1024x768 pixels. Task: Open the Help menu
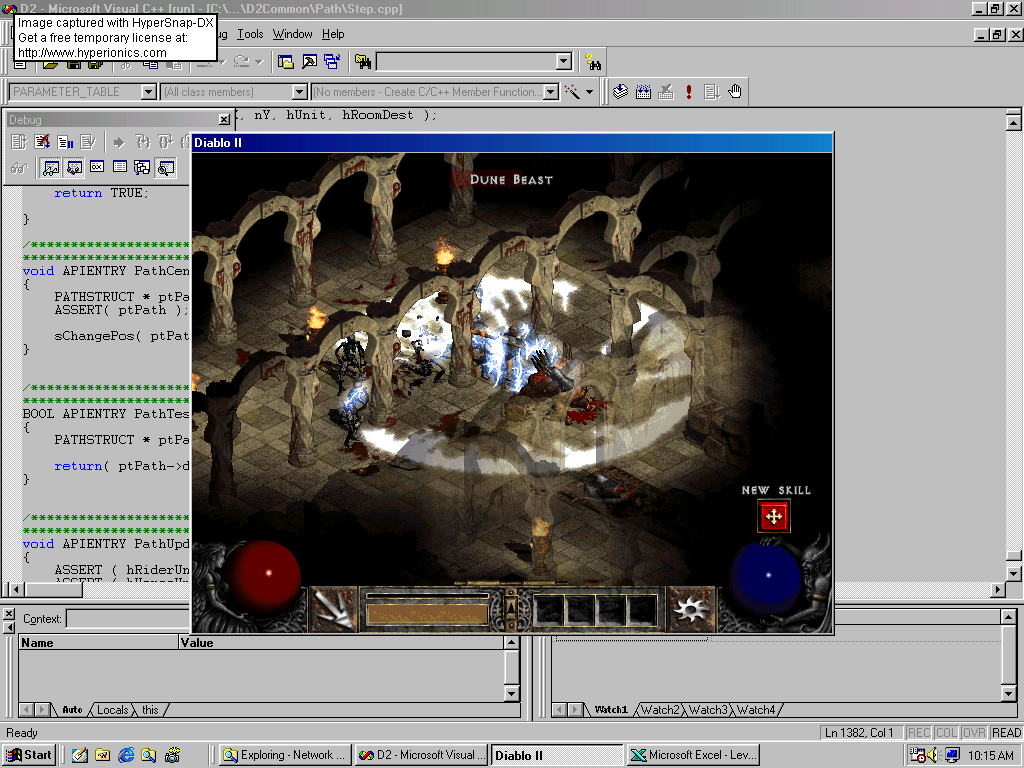[x=333, y=34]
